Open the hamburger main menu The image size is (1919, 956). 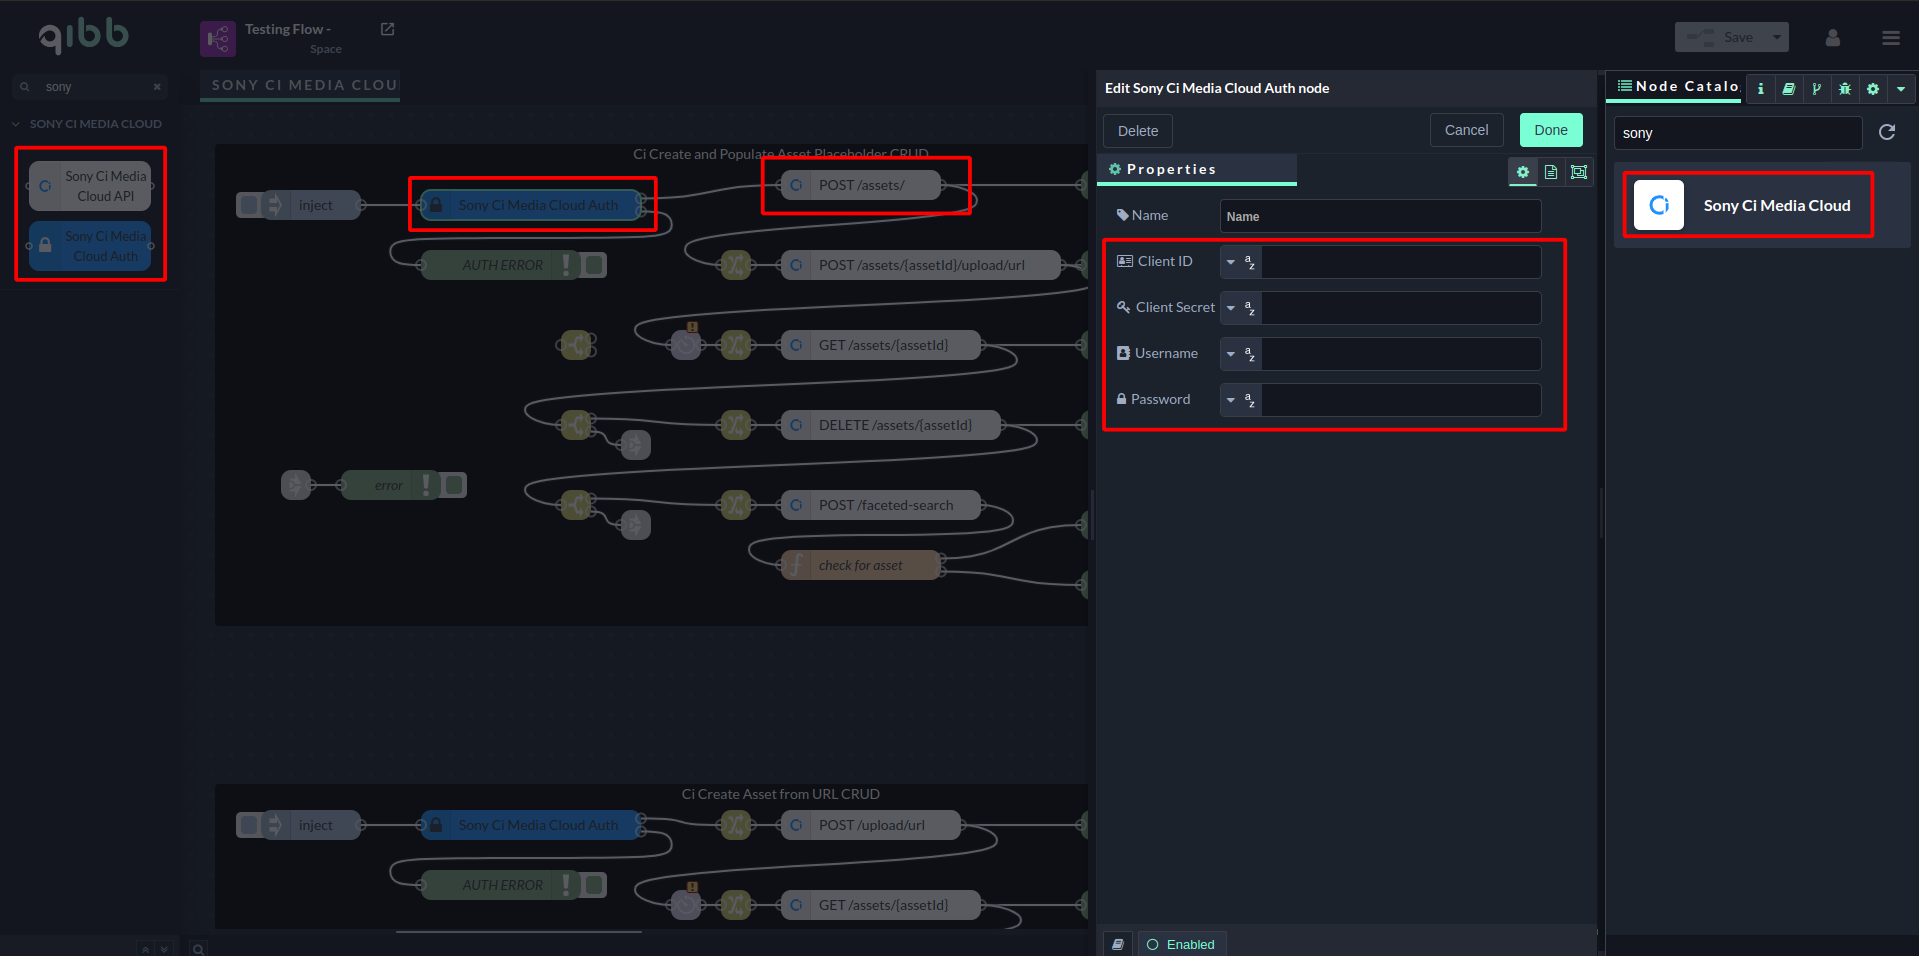pyautogui.click(x=1890, y=38)
